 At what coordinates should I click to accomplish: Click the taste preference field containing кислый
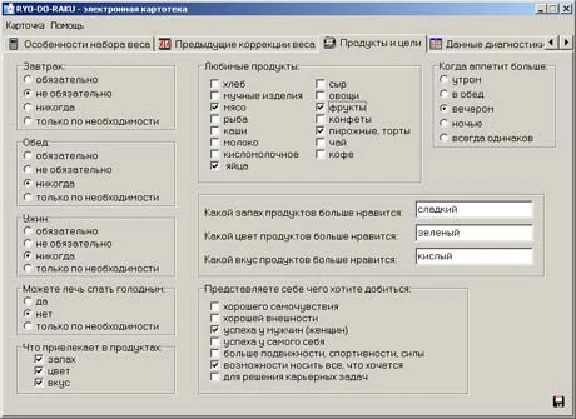point(474,256)
